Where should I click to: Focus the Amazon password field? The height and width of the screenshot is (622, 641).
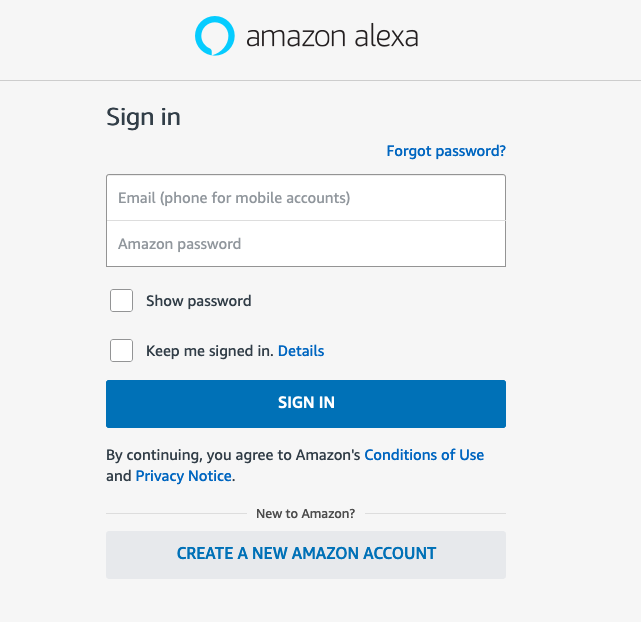(306, 244)
